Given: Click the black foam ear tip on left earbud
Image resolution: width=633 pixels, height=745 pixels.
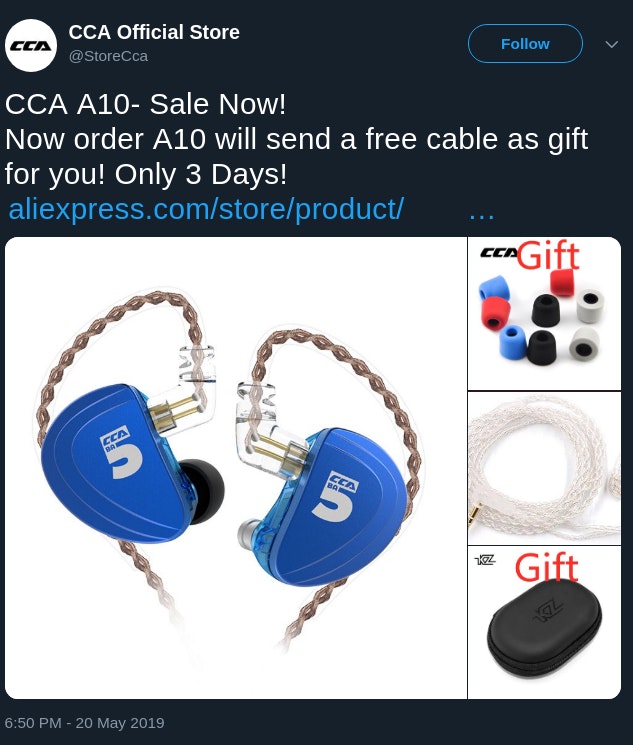Looking at the screenshot, I should pyautogui.click(x=202, y=490).
